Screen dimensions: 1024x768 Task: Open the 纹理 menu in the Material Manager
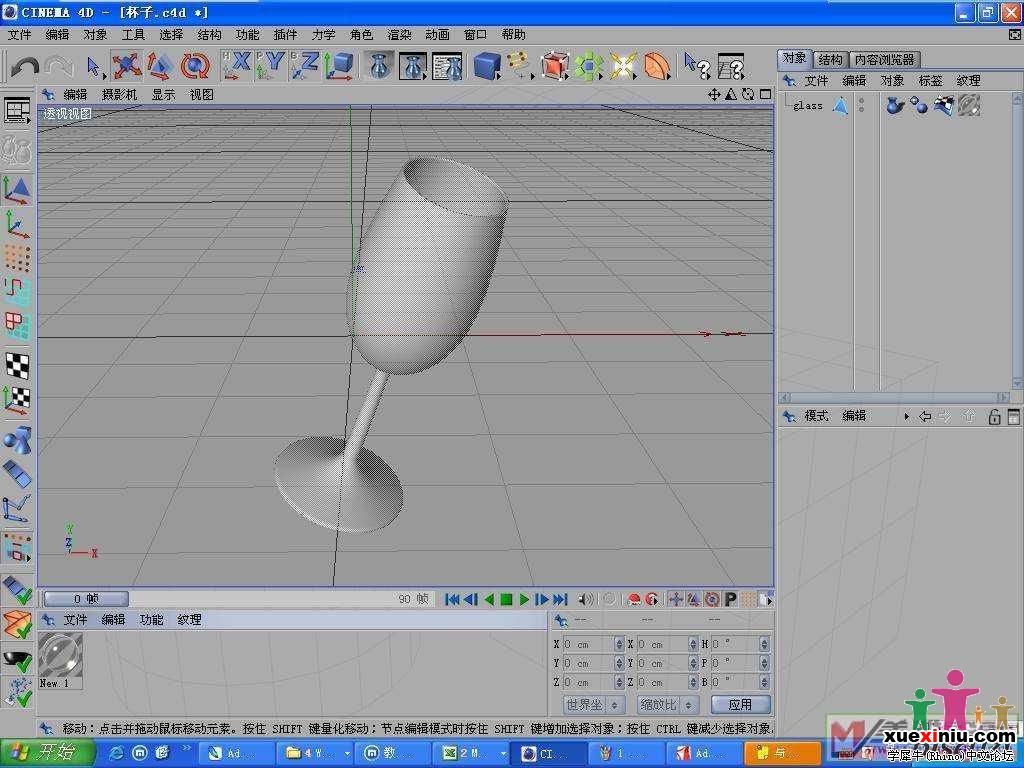click(x=189, y=620)
